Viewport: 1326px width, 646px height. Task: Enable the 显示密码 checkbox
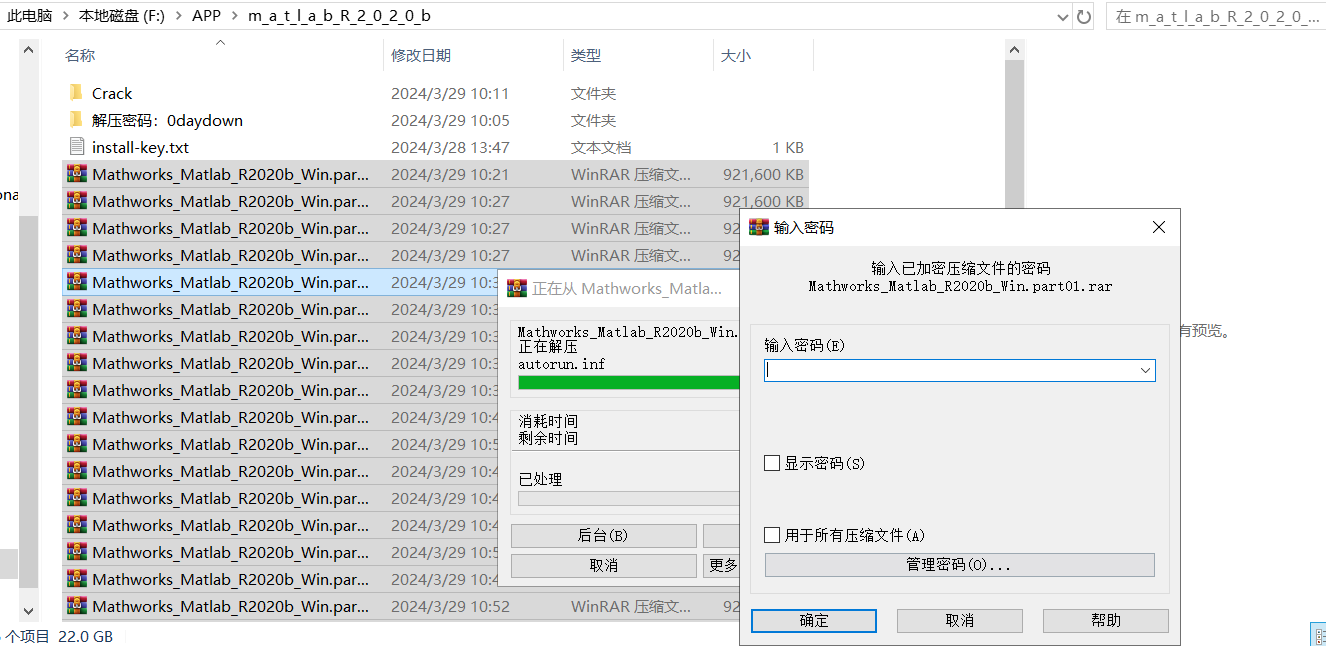(772, 462)
